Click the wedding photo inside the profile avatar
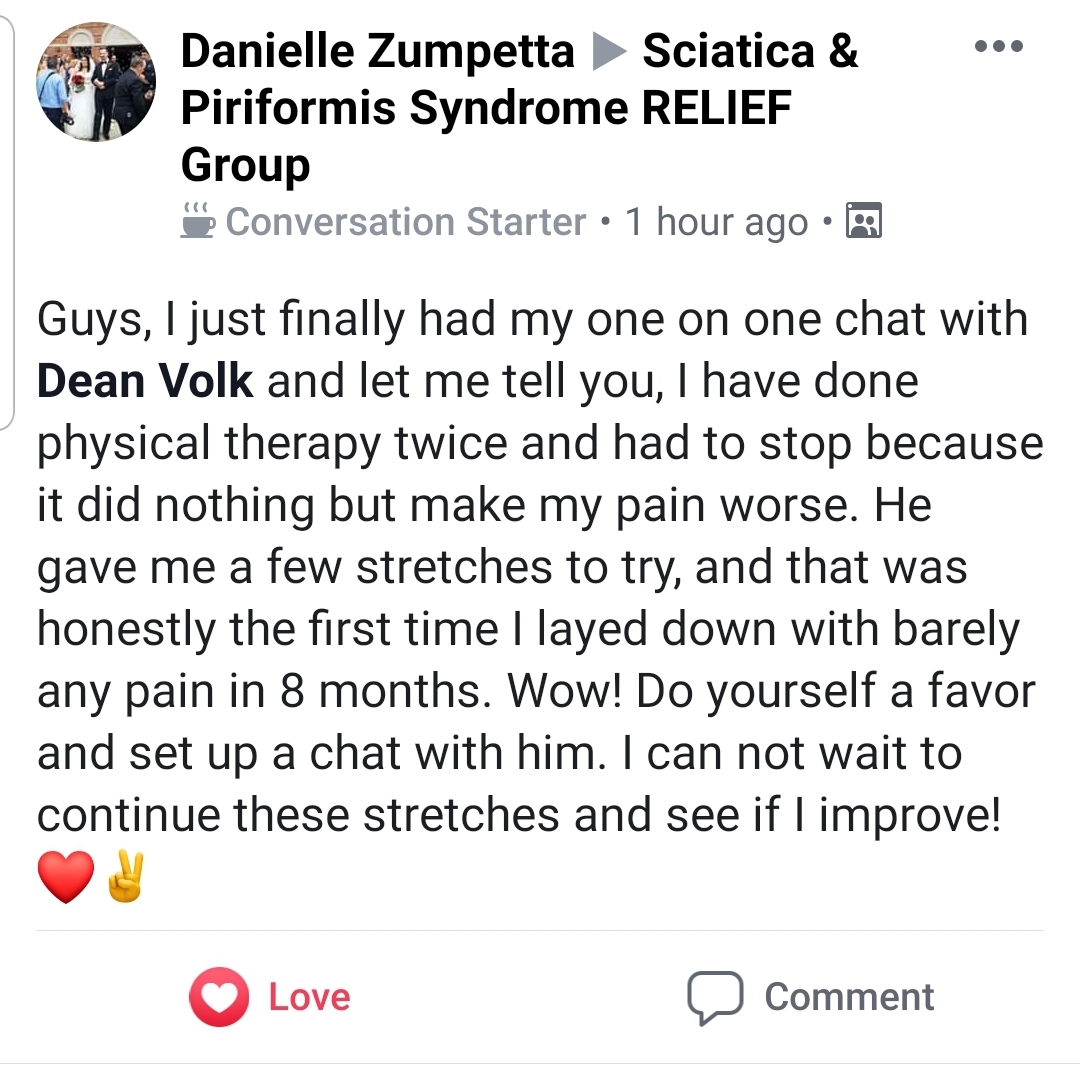The image size is (1080, 1067). coord(95,80)
